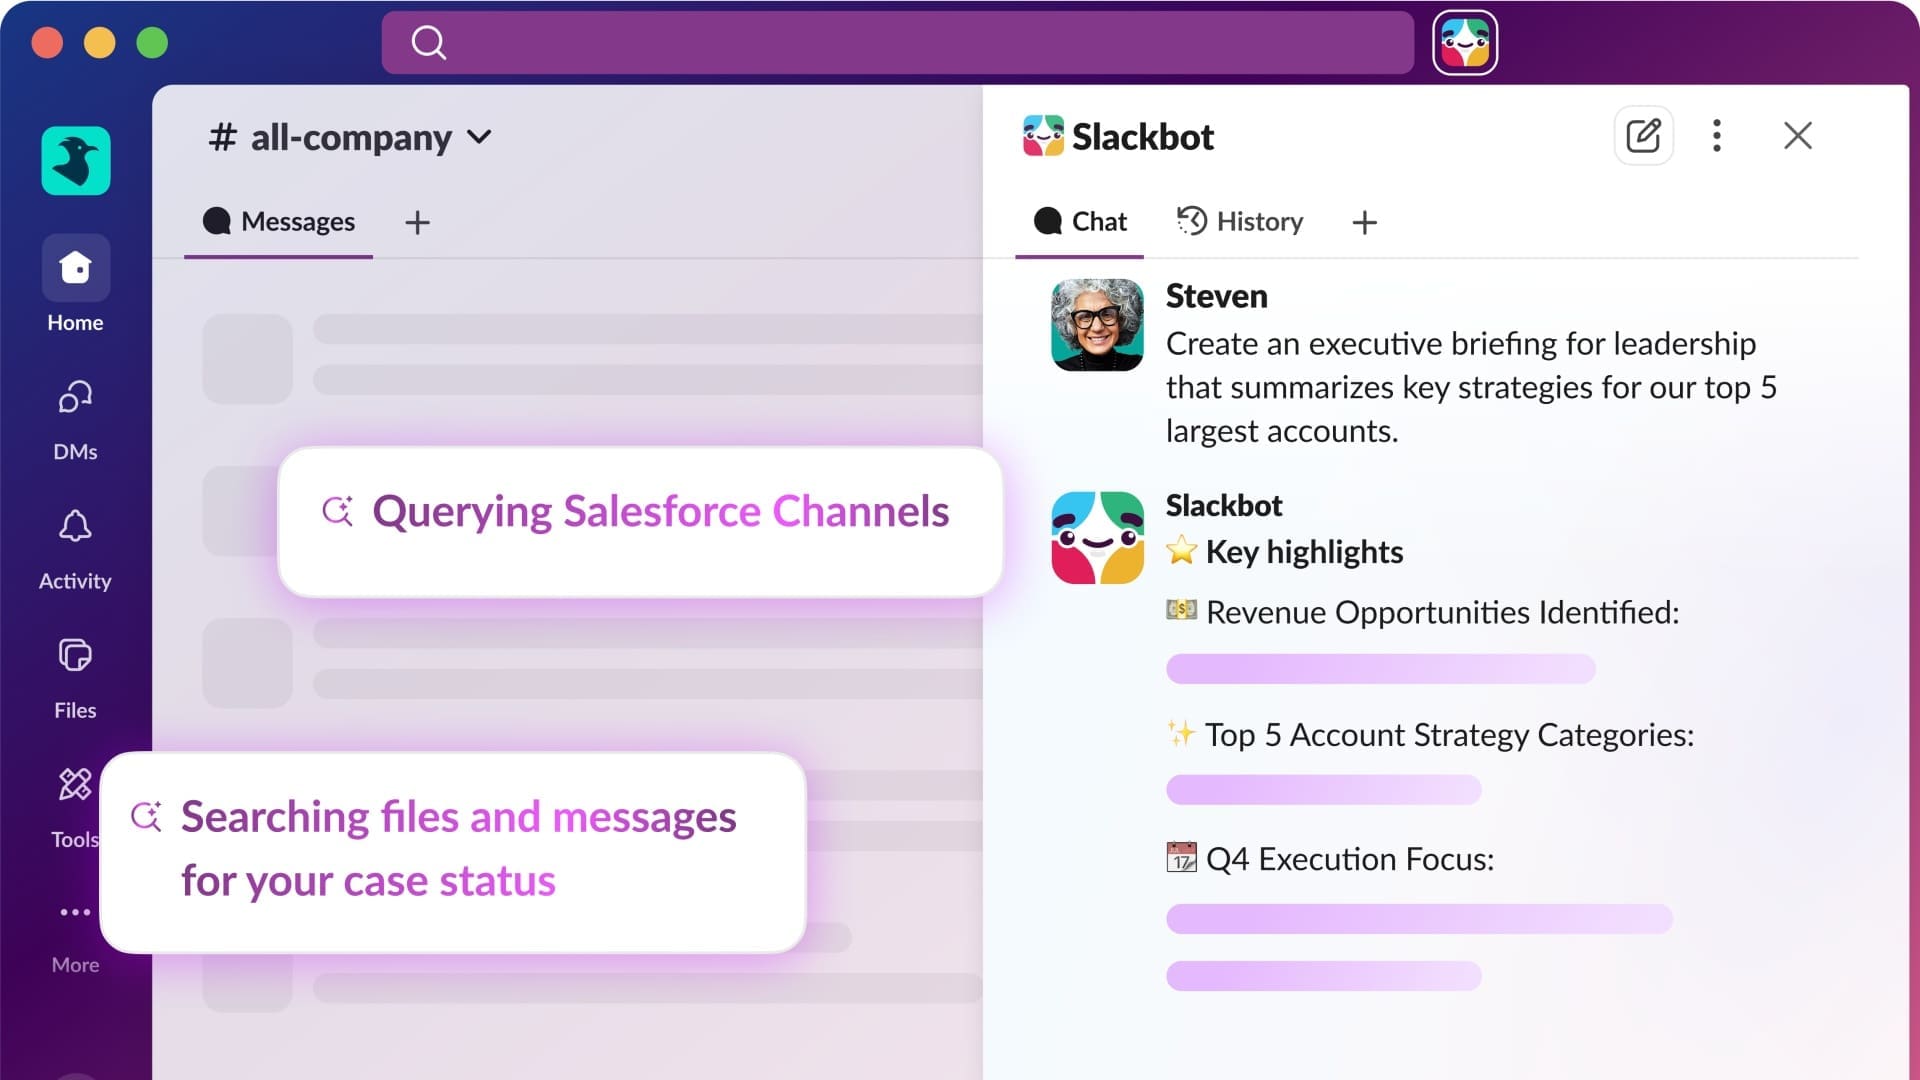Screen dimensions: 1920x1080
Task: Close the Slackbot panel
Action: pos(1798,135)
